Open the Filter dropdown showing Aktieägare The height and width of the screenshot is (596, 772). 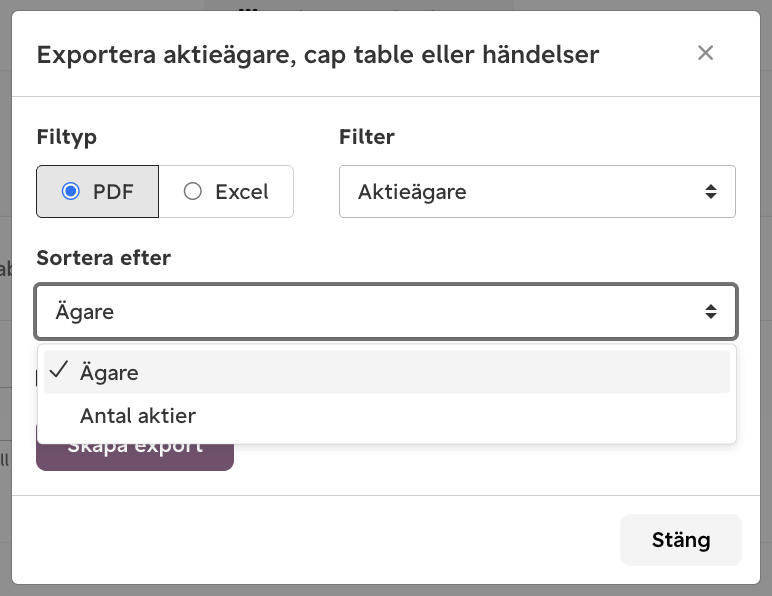point(537,191)
